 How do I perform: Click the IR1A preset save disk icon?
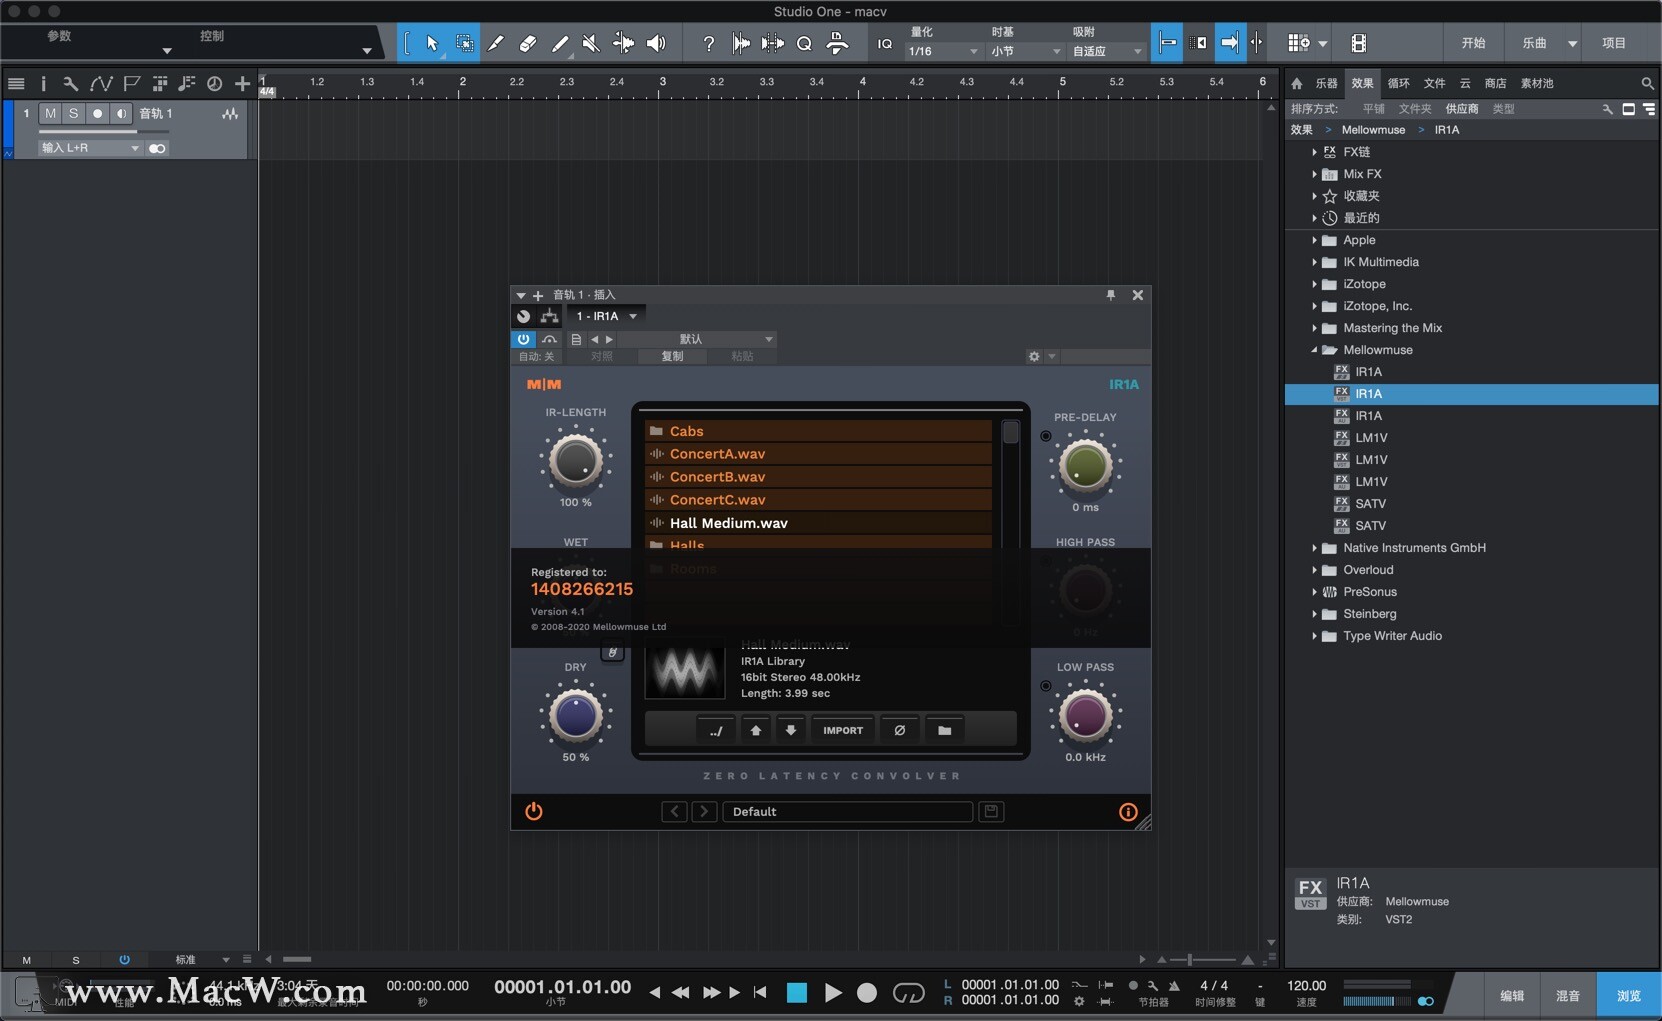click(991, 811)
